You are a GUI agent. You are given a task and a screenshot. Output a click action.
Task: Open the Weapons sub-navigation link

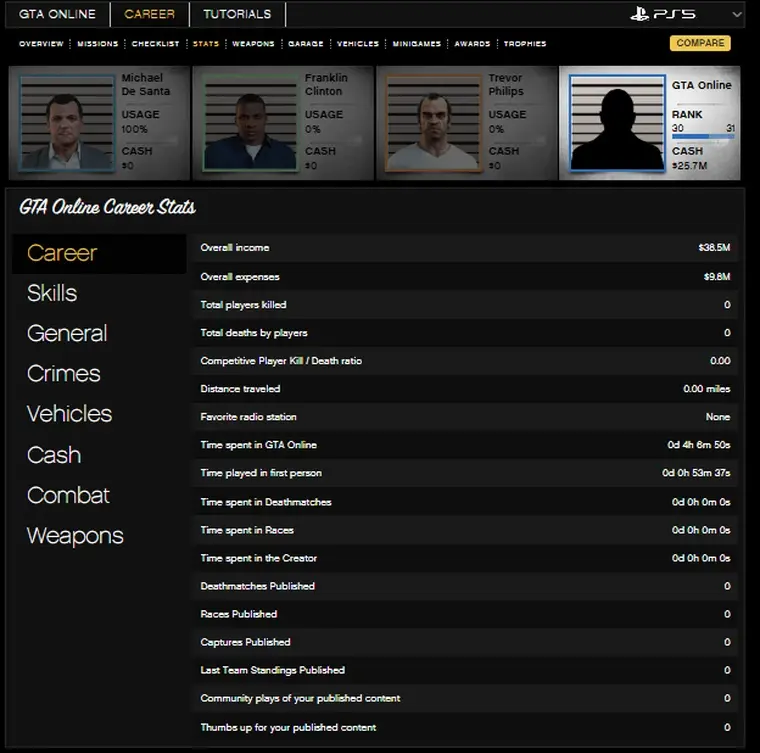click(253, 44)
